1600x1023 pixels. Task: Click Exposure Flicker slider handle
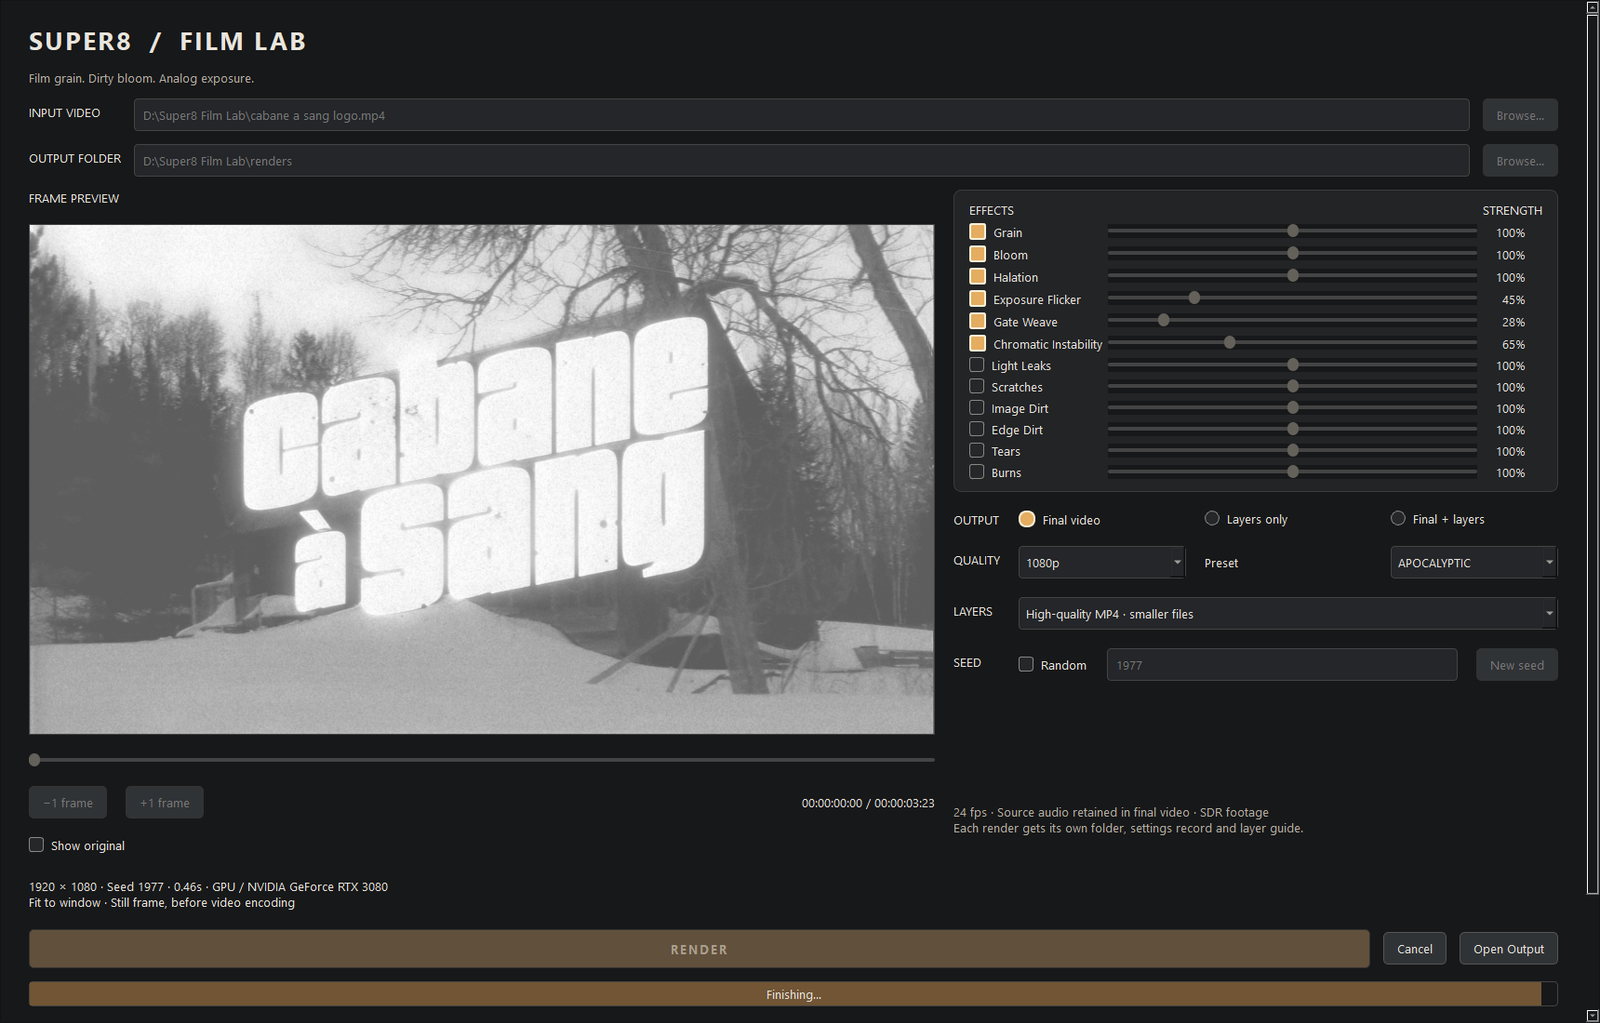1194,298
